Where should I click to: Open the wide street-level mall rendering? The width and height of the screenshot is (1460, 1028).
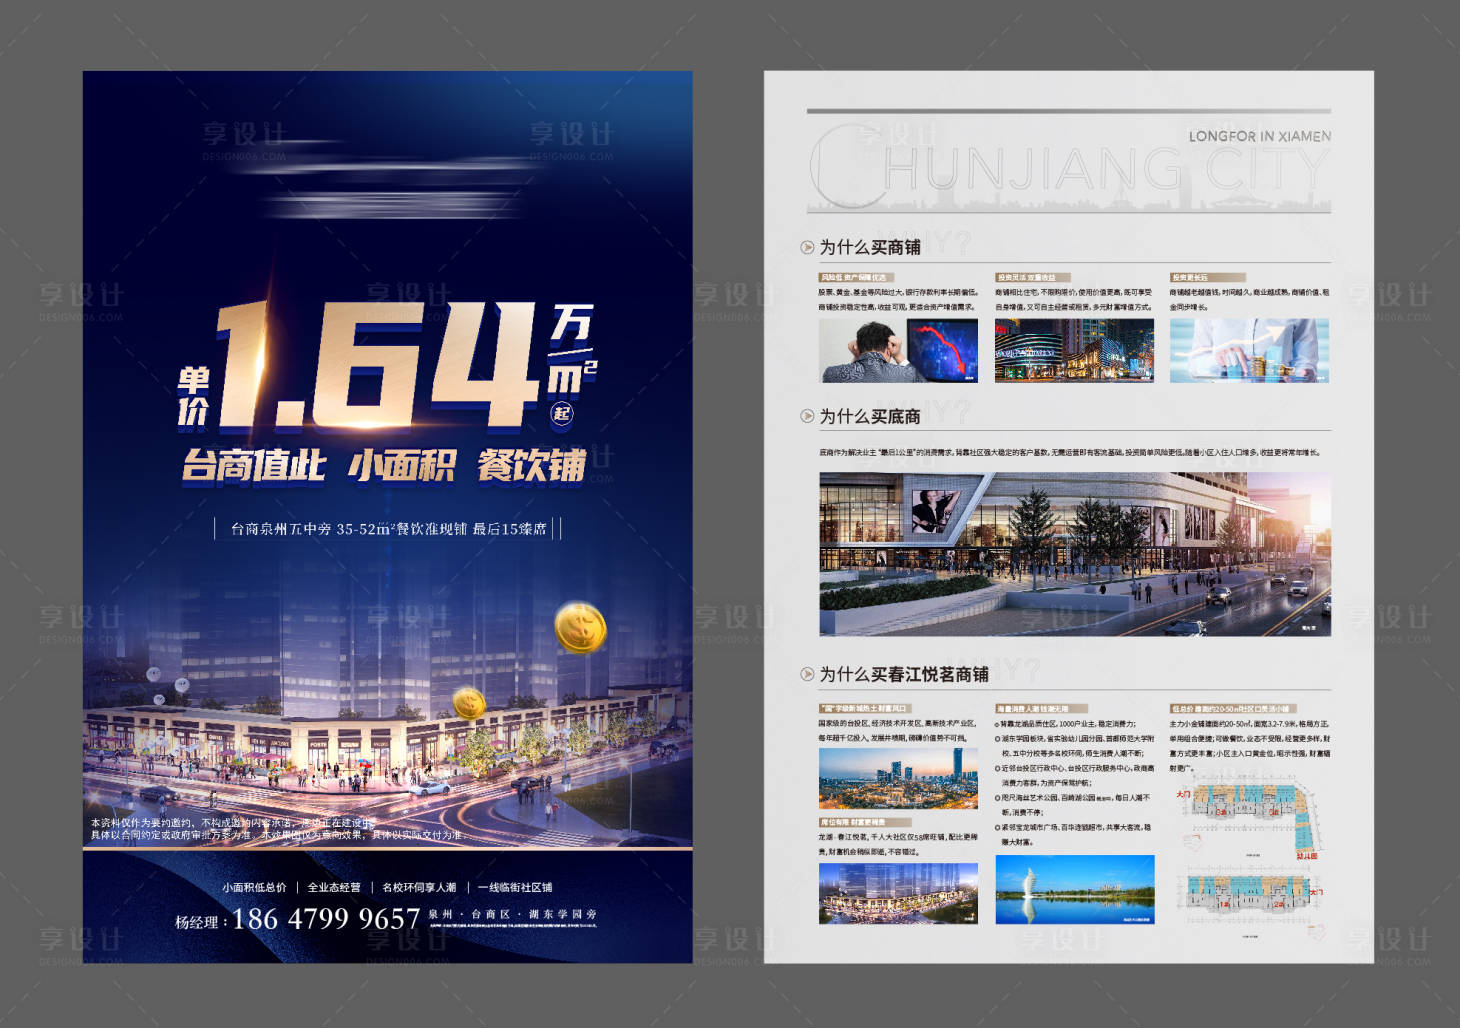coord(1075,554)
